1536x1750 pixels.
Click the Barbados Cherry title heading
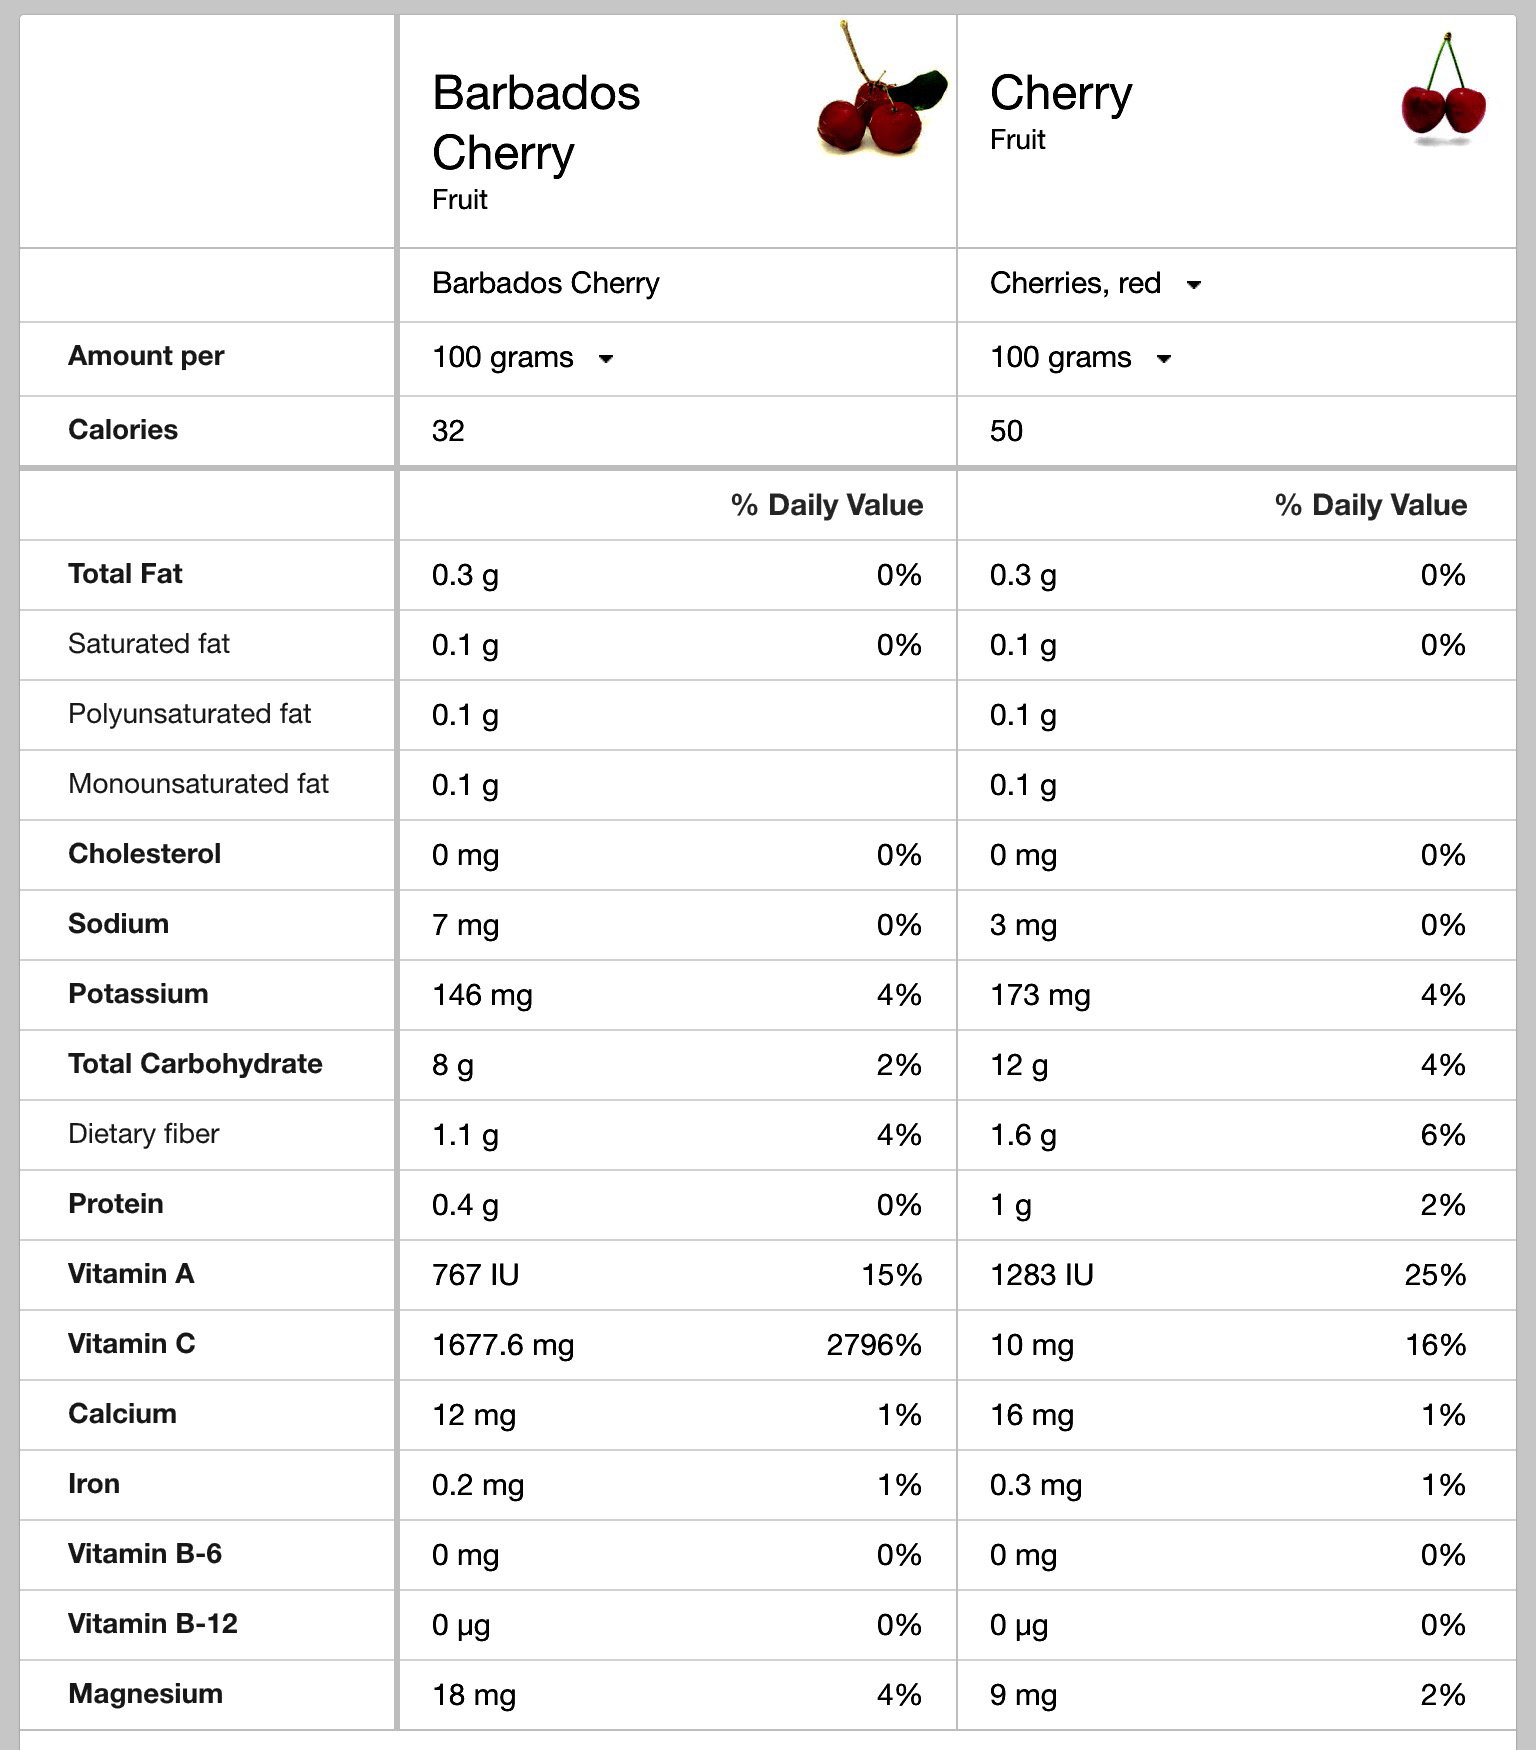click(x=536, y=122)
